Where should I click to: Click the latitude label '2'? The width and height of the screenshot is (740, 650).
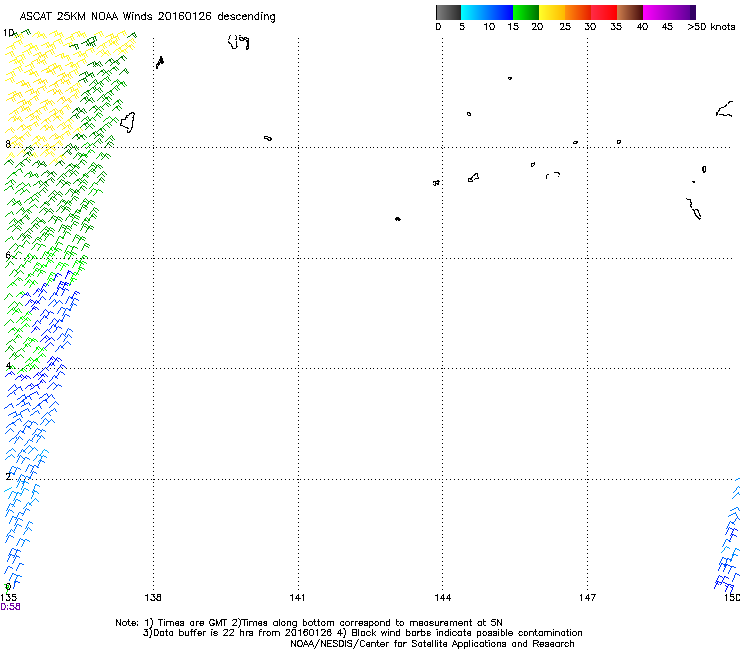[8, 476]
